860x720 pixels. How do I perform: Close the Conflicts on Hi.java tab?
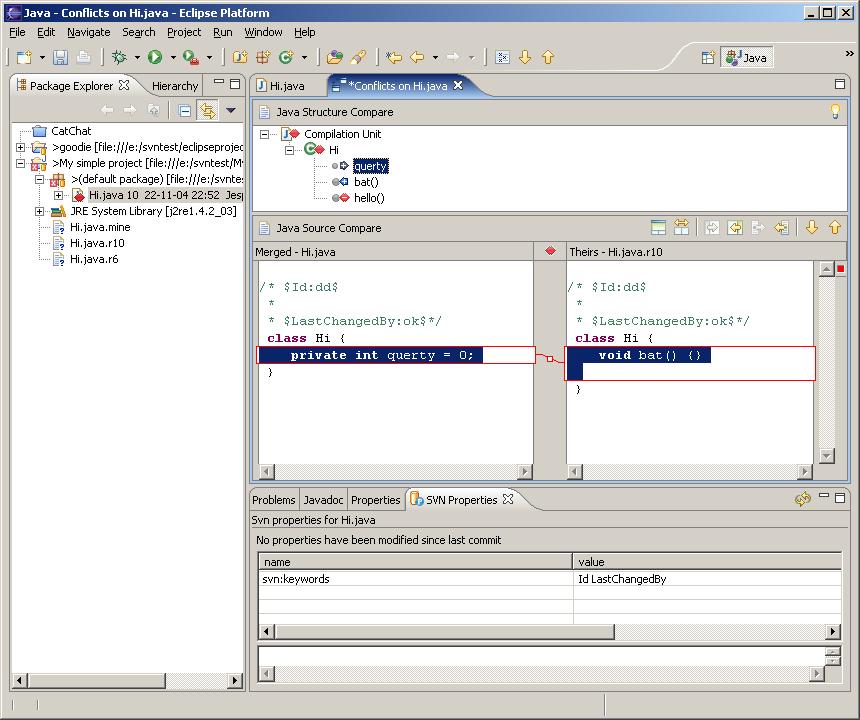coord(458,85)
